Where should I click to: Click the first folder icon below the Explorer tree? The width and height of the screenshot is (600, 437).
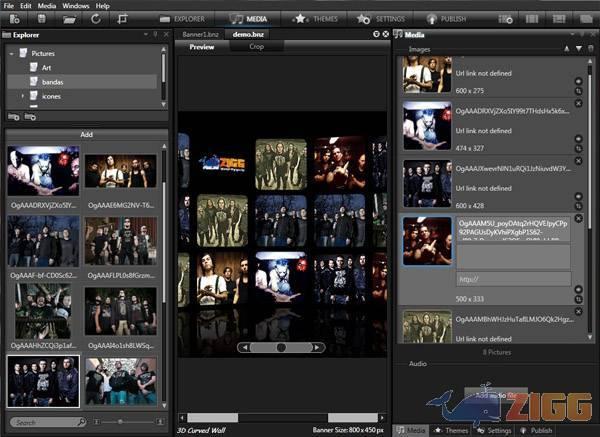(14, 117)
